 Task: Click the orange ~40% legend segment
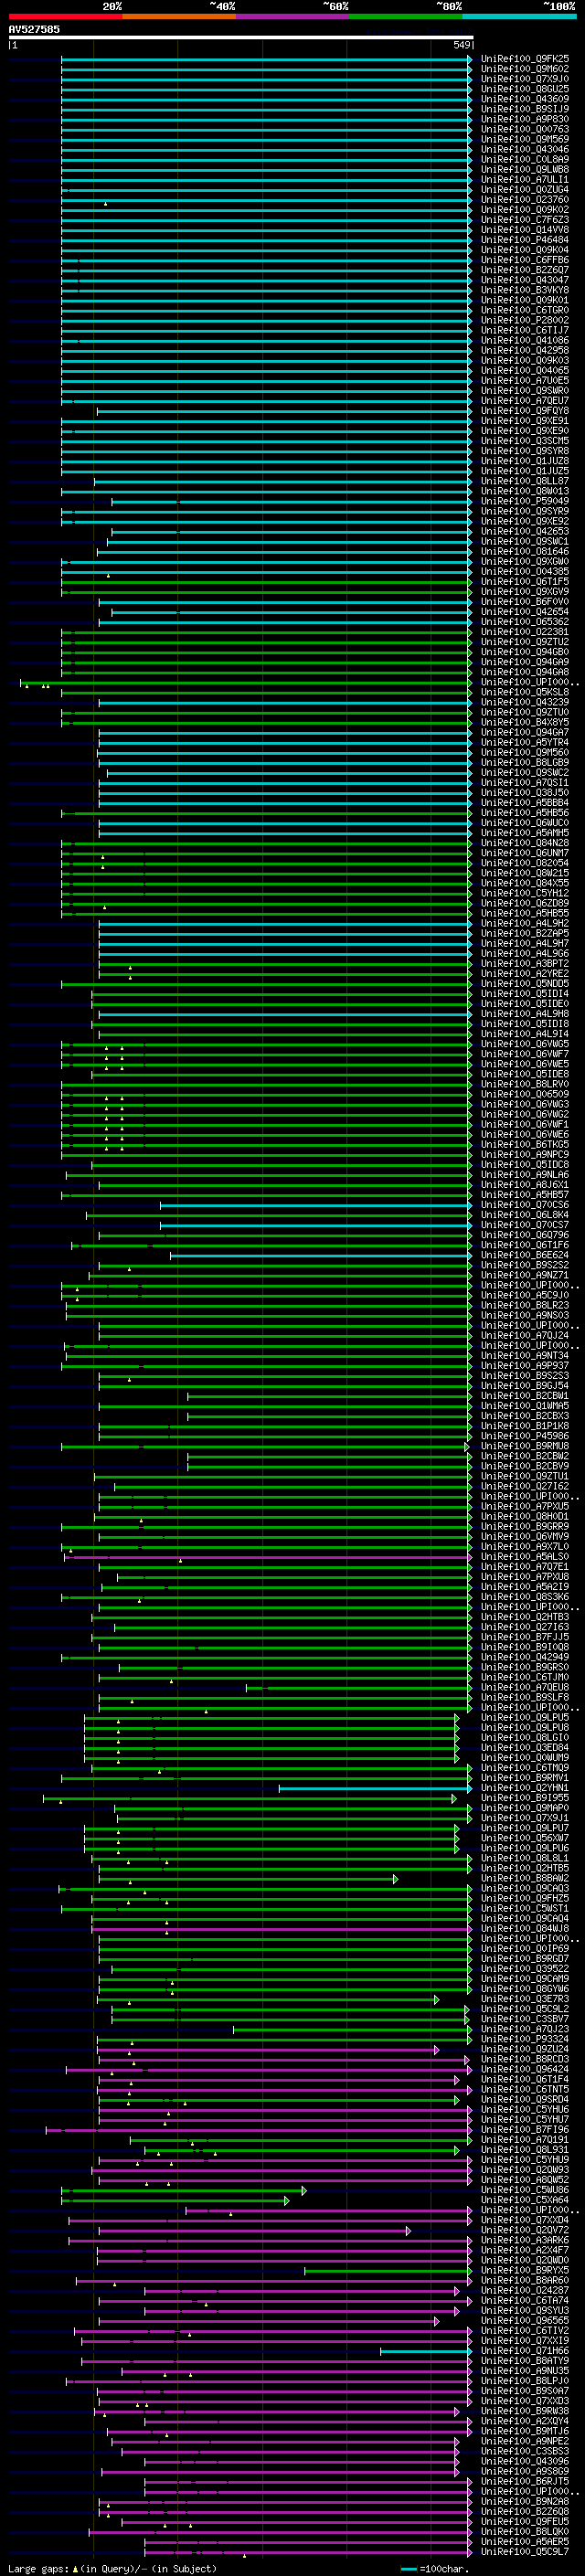[179, 16]
